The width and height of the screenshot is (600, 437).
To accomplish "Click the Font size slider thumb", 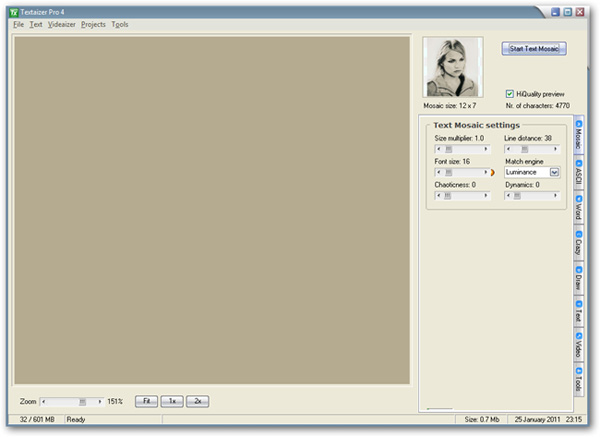I will (448, 173).
